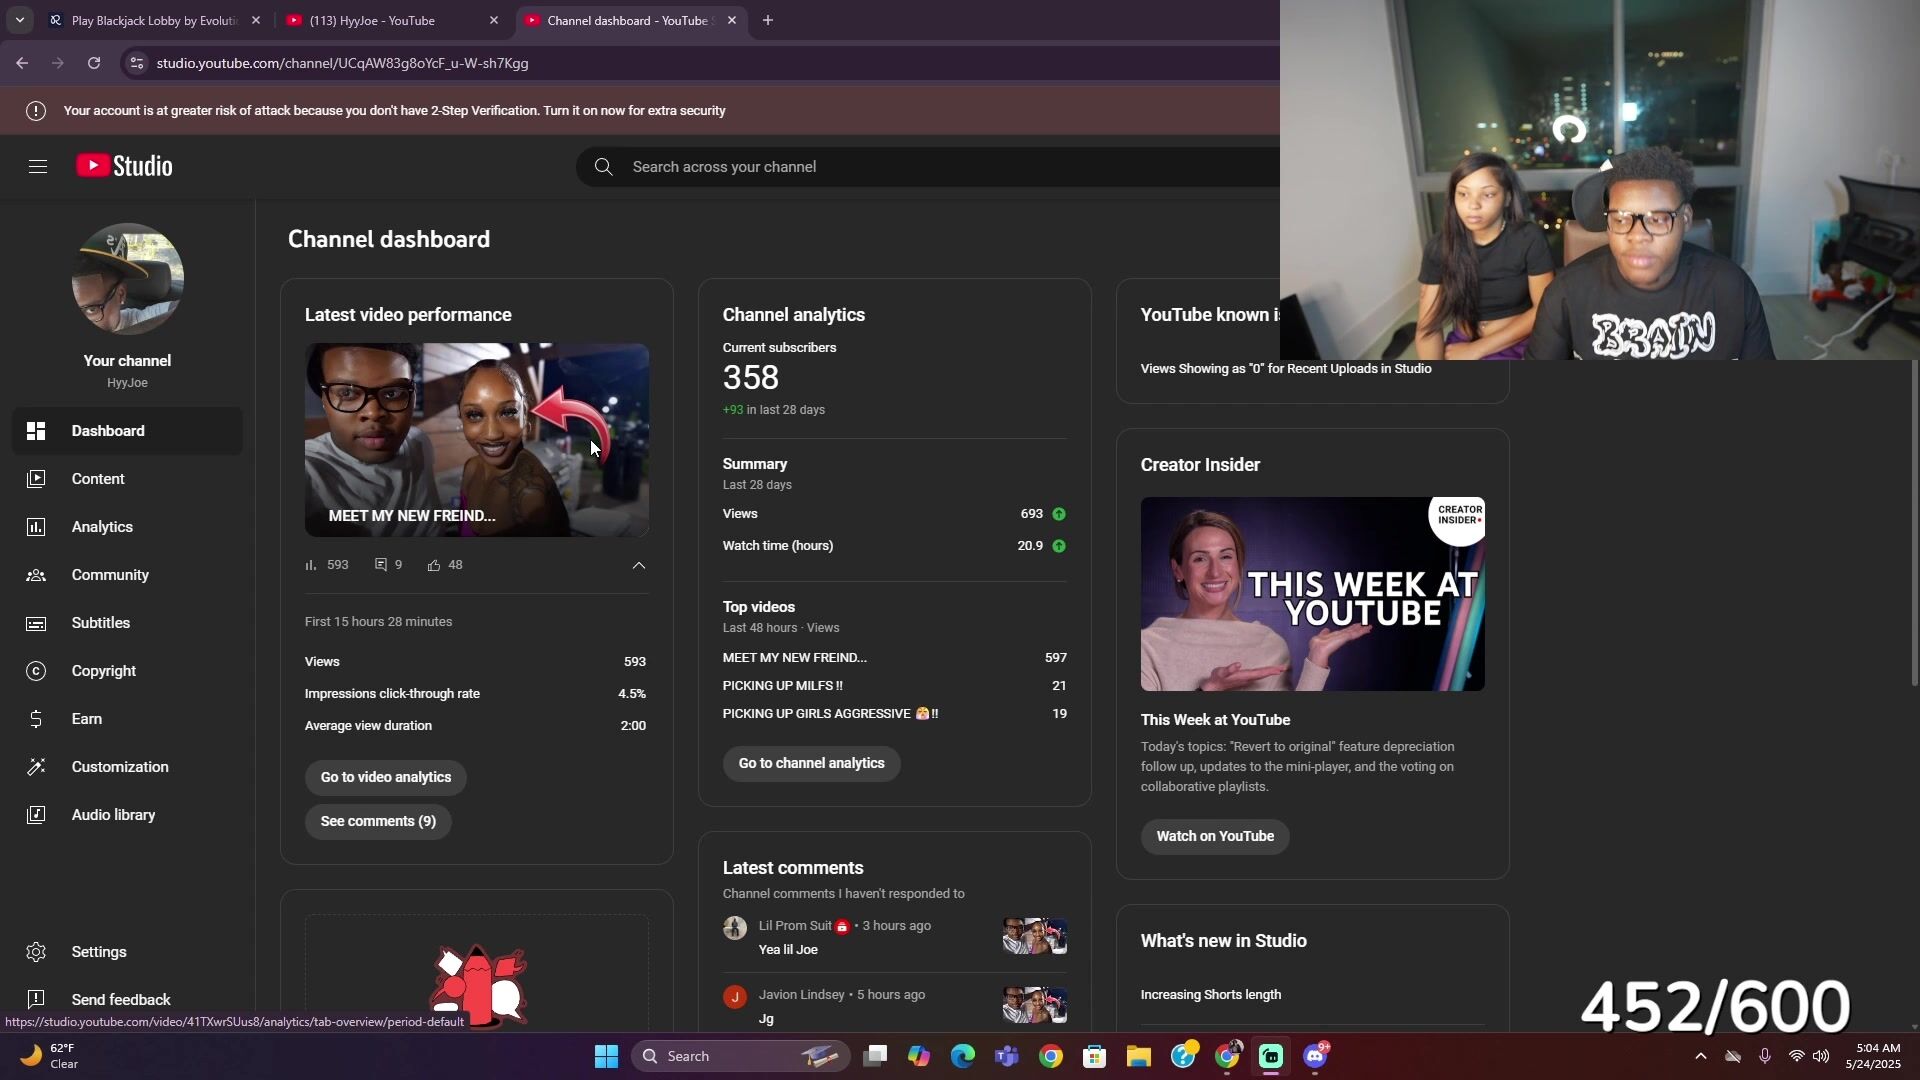The image size is (1920, 1080).
Task: Open a new browser tab
Action: click(x=768, y=20)
